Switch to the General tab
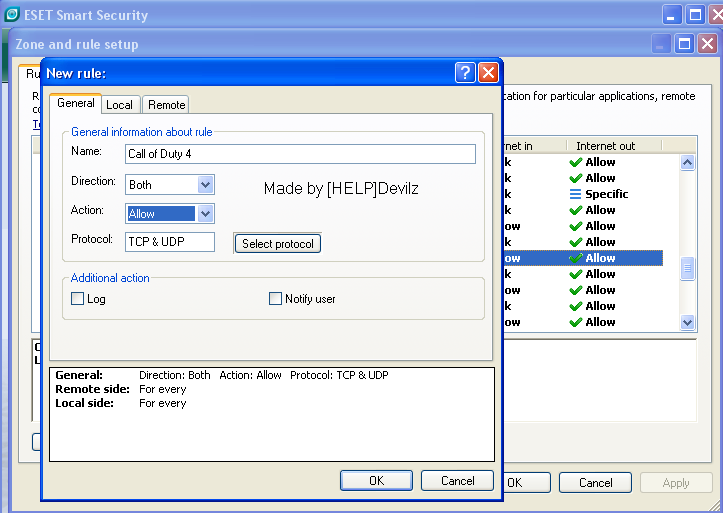This screenshot has height=513, width=723. pyautogui.click(x=76, y=103)
